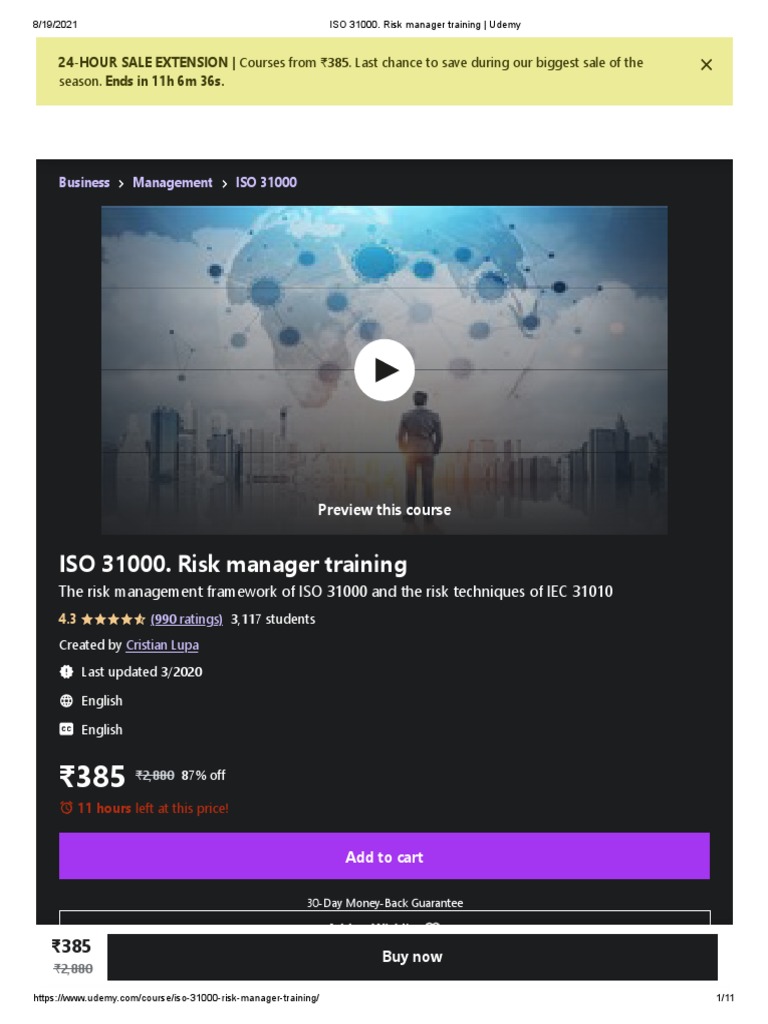Play the course preview video

click(x=384, y=370)
